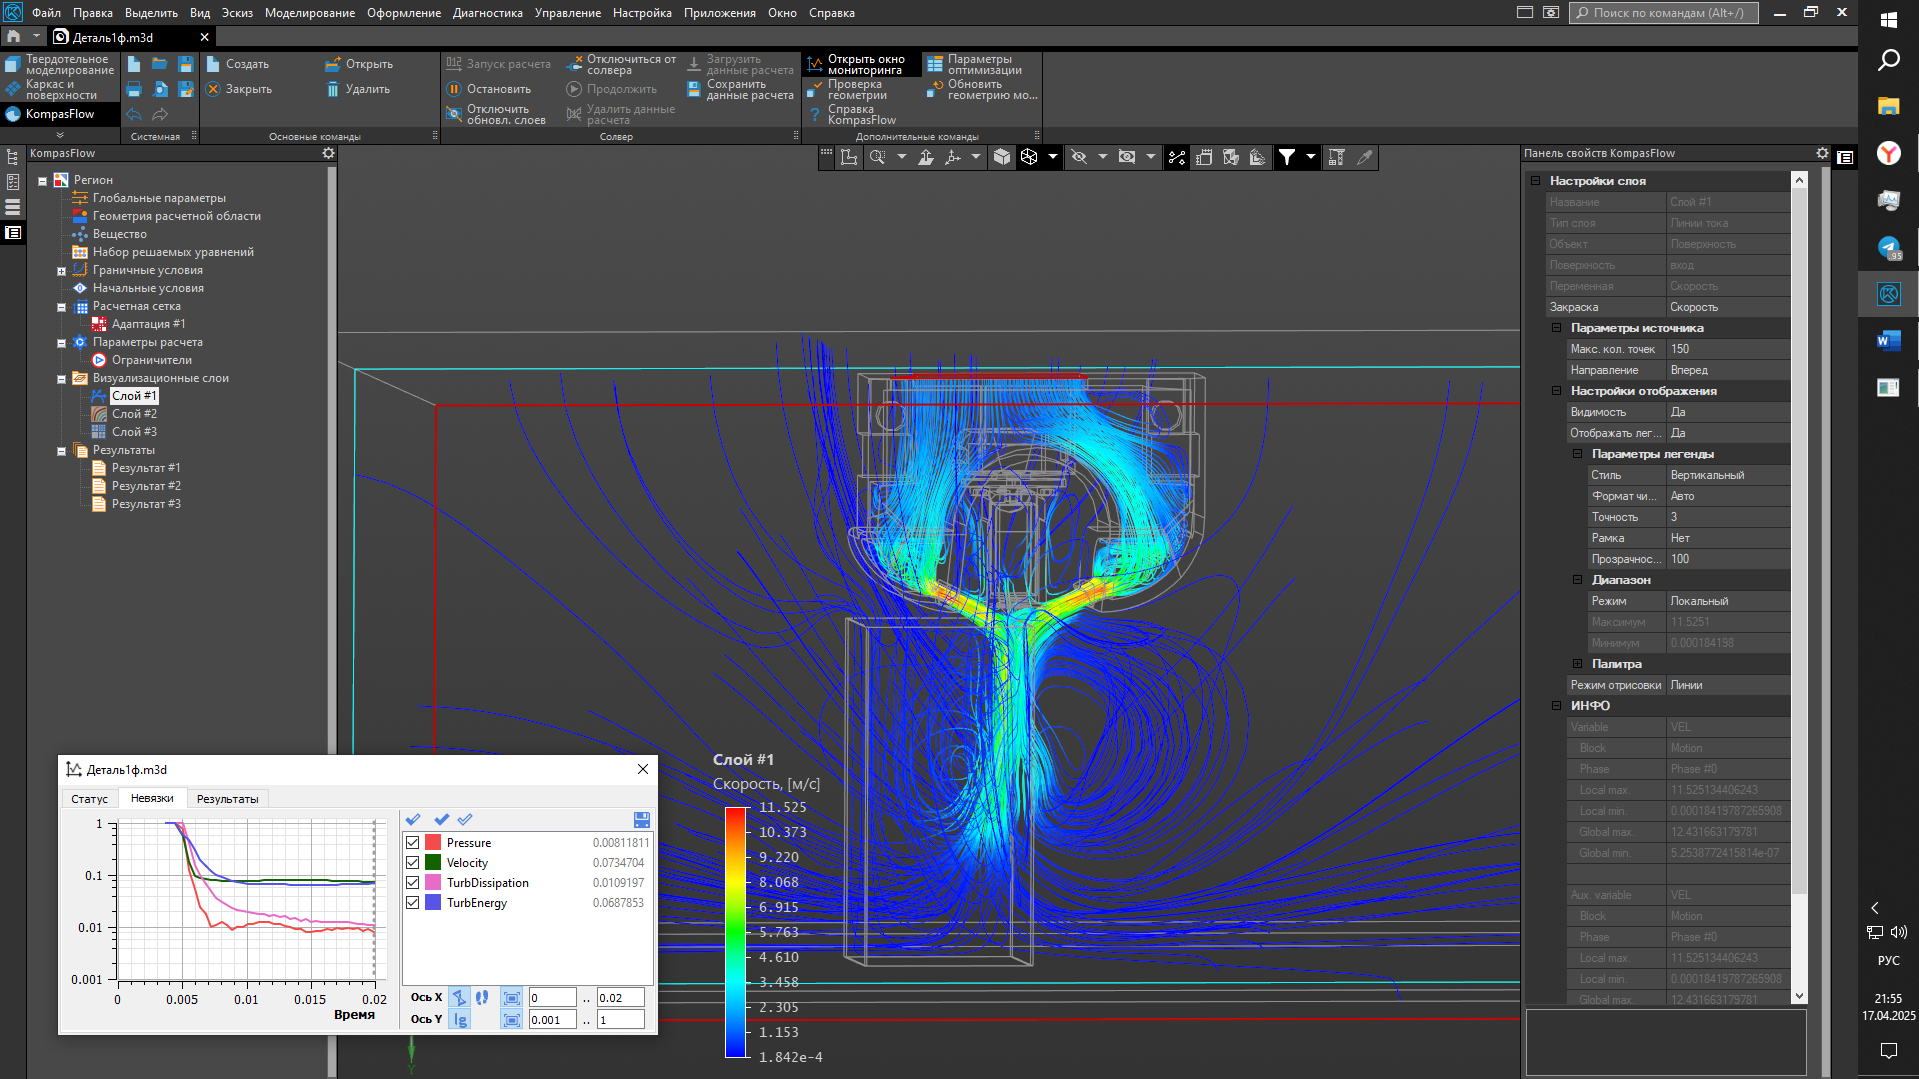Screen dimensions: 1919x1079
Task: Click the Stop calculation (Остановить) icon
Action: [454, 89]
